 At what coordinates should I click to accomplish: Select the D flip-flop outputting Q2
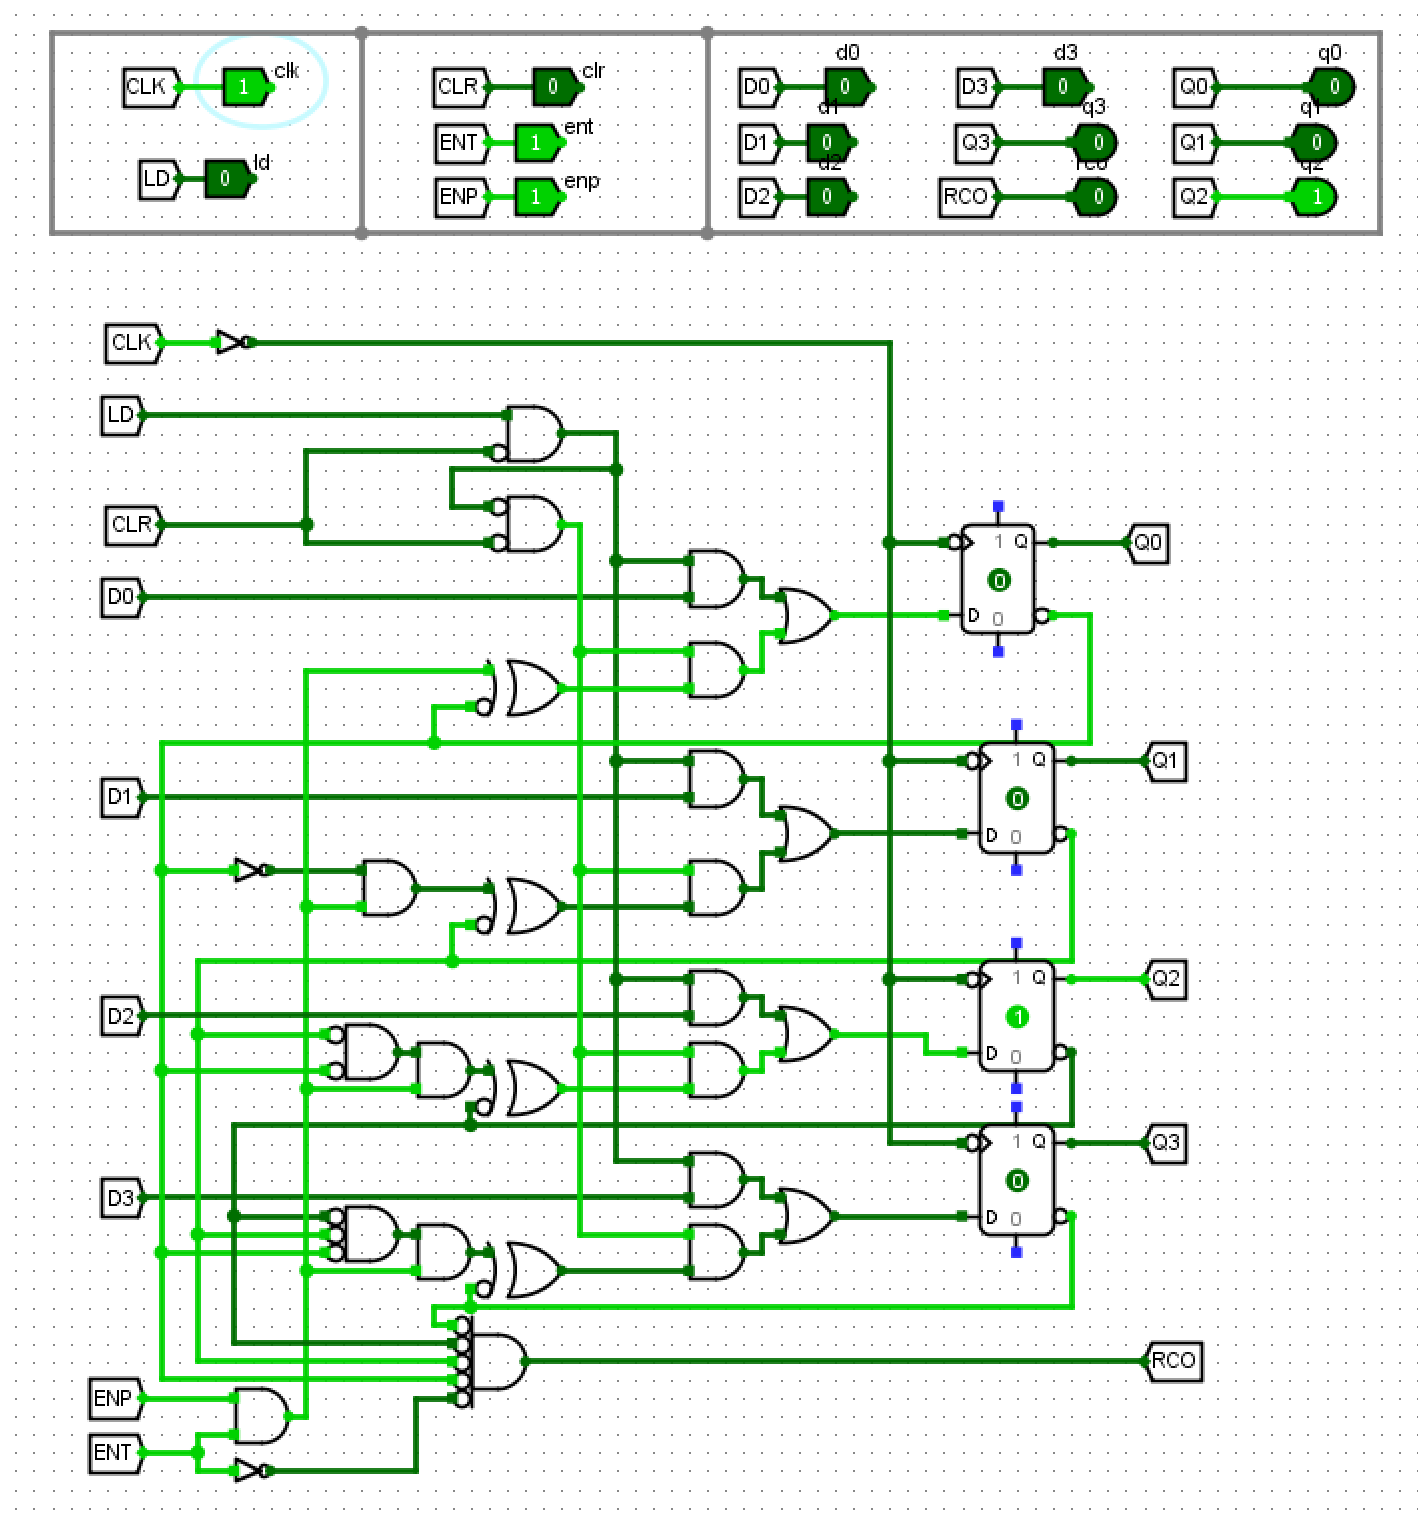1017,1015
